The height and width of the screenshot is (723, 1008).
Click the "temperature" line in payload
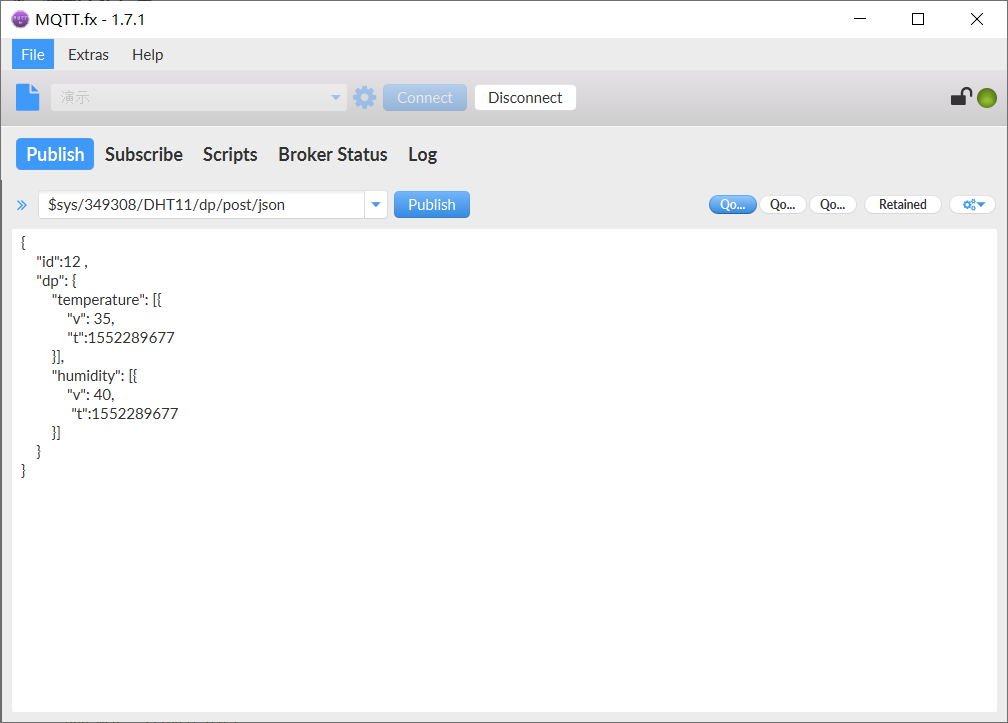pos(107,300)
